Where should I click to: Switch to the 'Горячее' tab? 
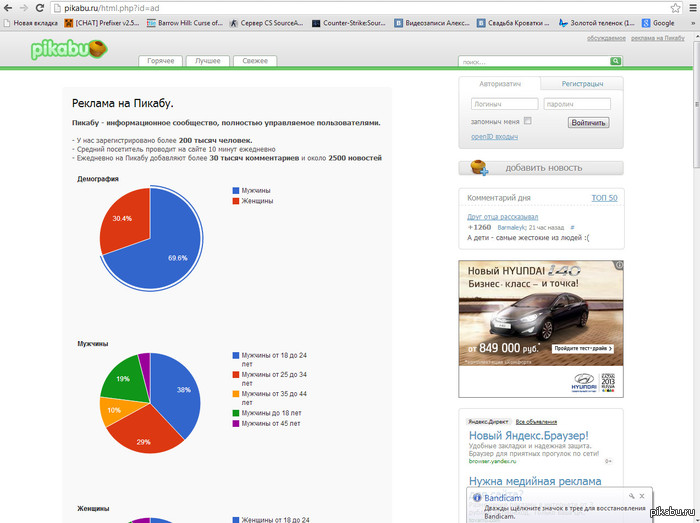[160, 61]
